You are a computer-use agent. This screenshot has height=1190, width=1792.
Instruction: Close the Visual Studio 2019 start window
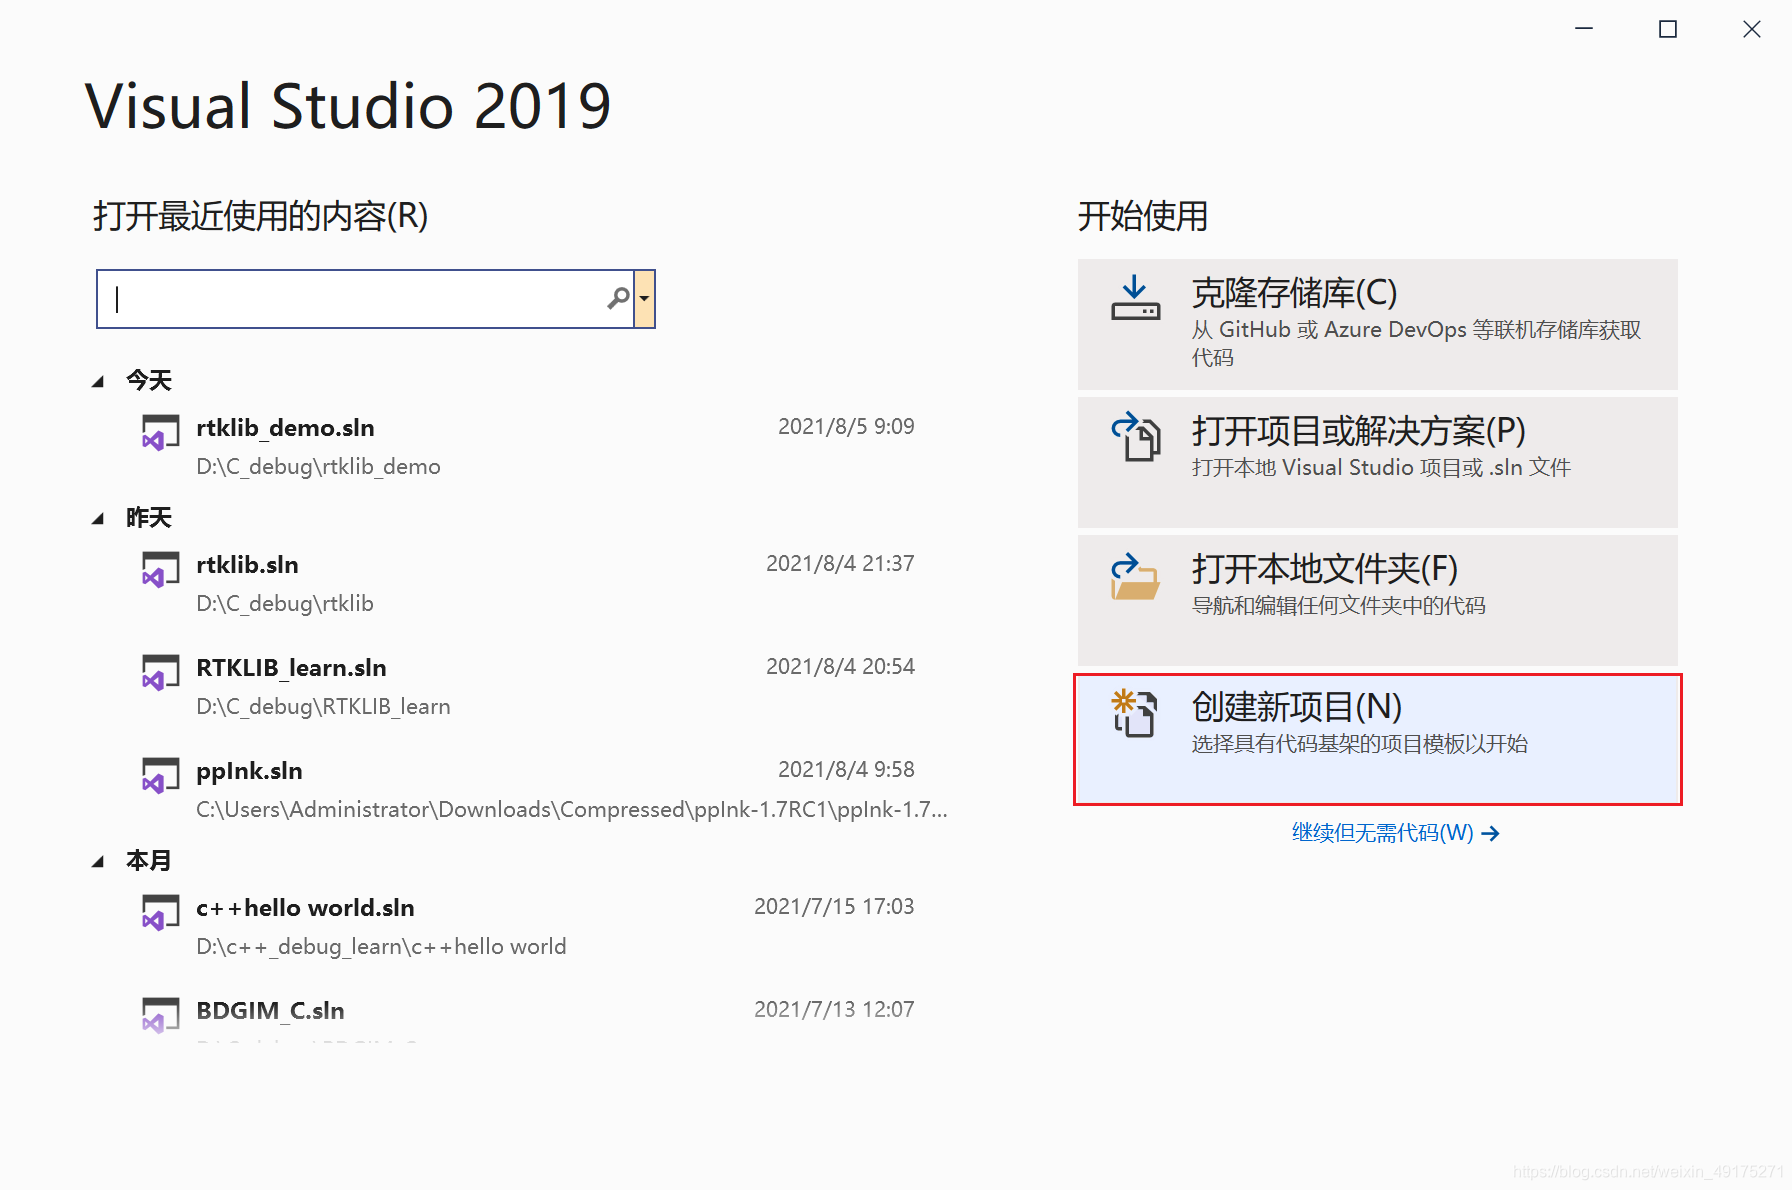pos(1752,29)
